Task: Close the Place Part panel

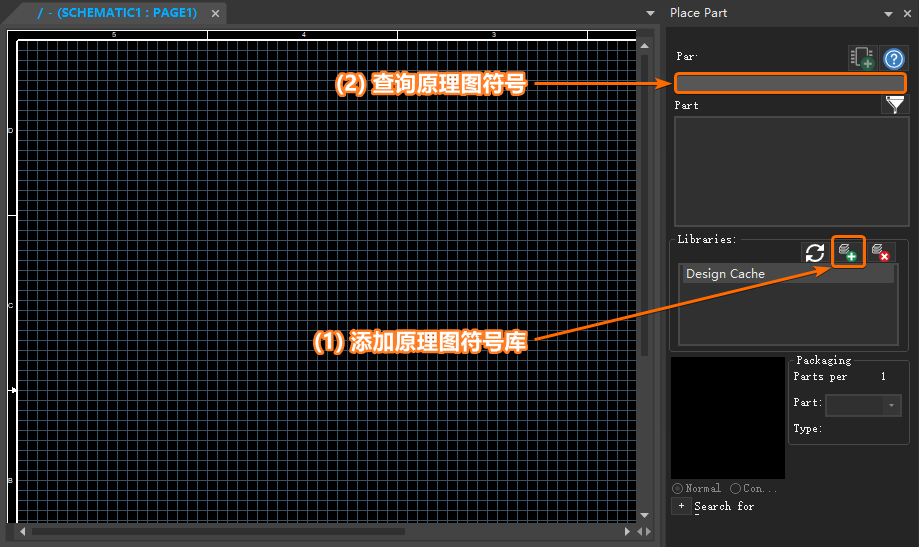Action: [906, 14]
